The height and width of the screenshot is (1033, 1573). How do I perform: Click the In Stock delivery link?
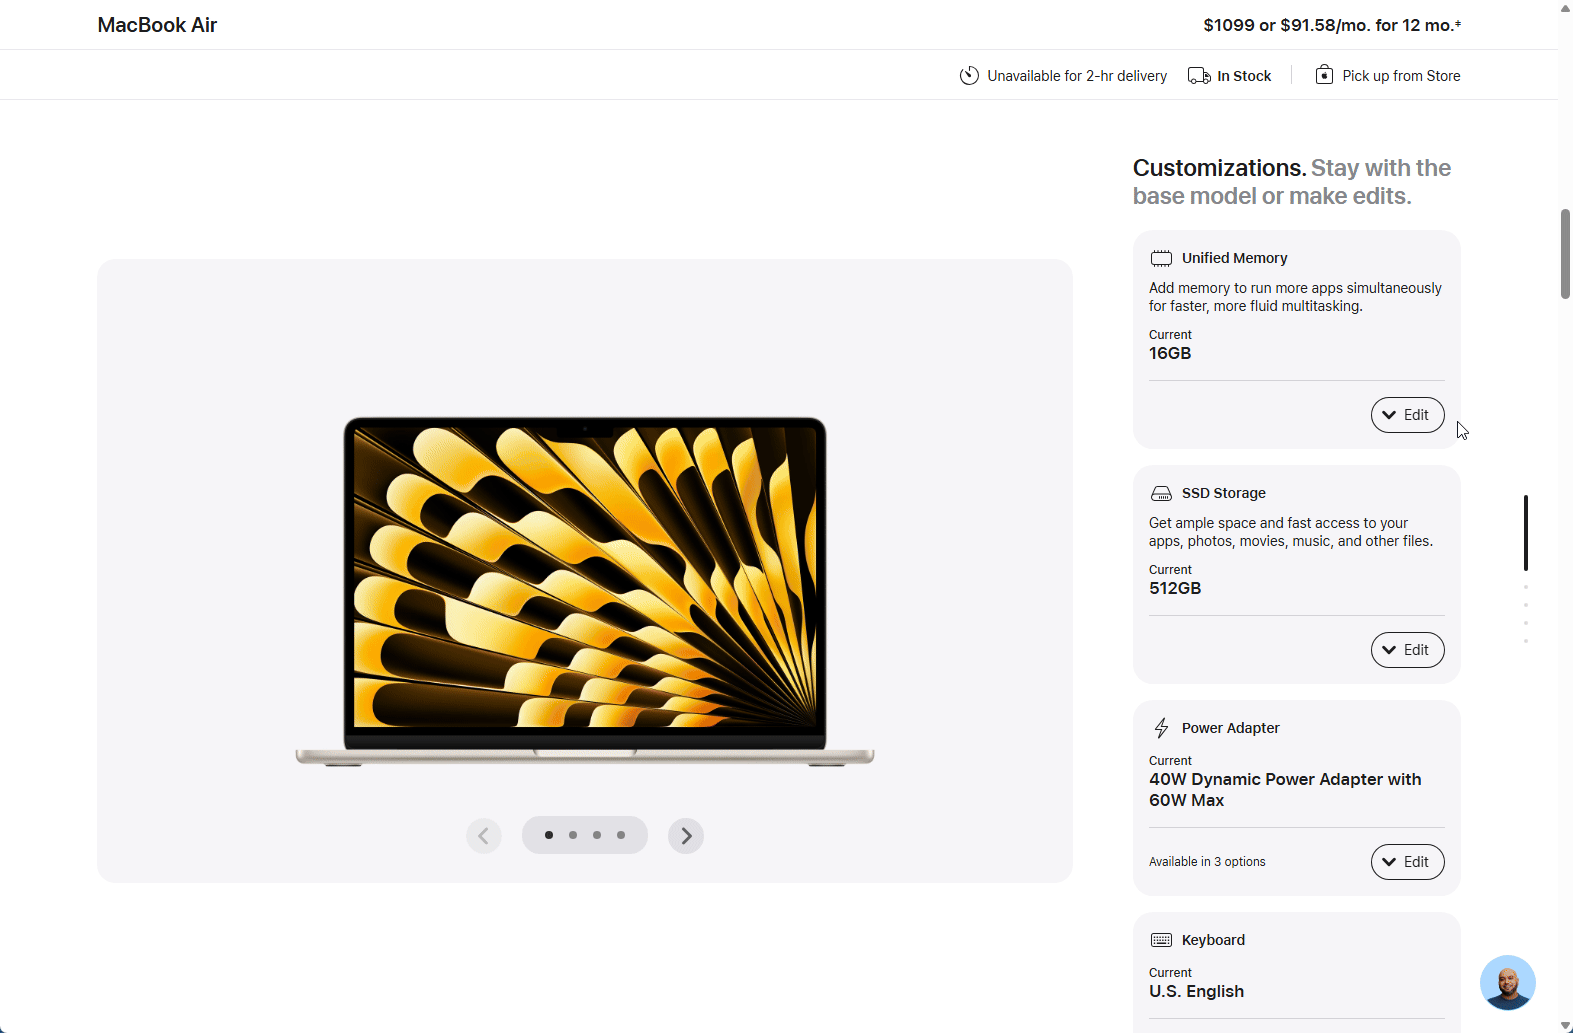[1244, 76]
